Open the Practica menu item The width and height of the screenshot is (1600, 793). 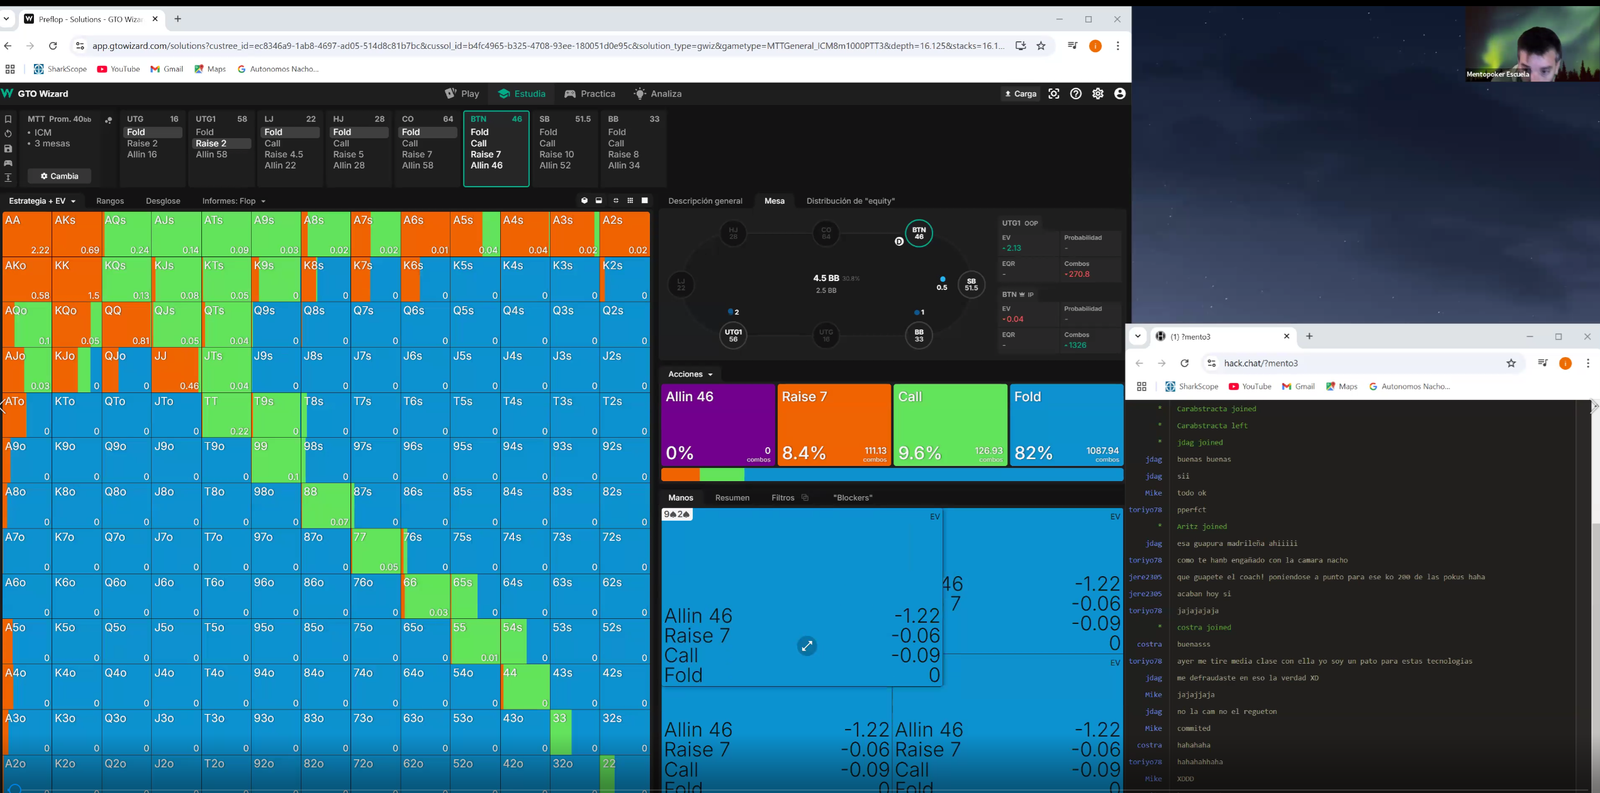590,94
